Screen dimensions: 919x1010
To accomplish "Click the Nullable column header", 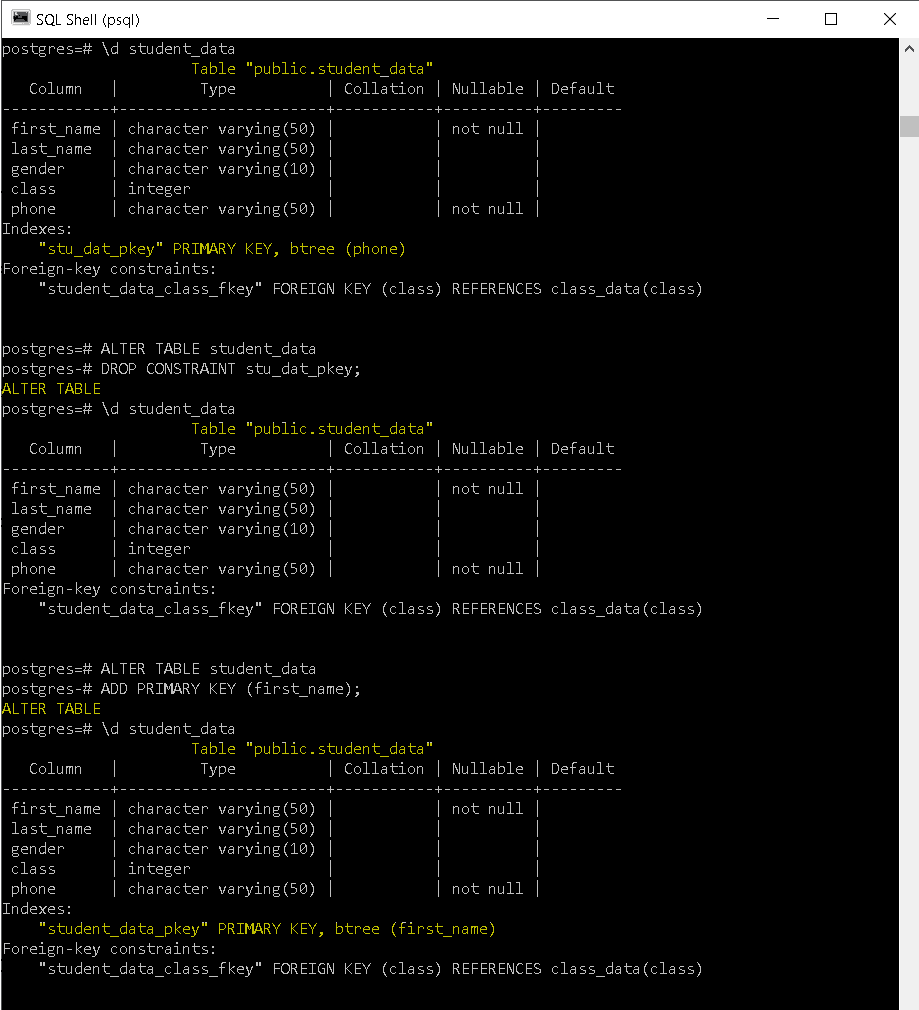I will point(487,88).
